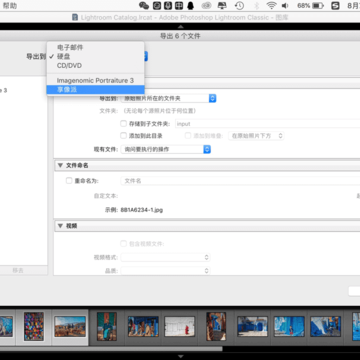This screenshot has width=360, height=360.
Task: Open the Creative Cloud menu bar icon
Action: (206, 5)
